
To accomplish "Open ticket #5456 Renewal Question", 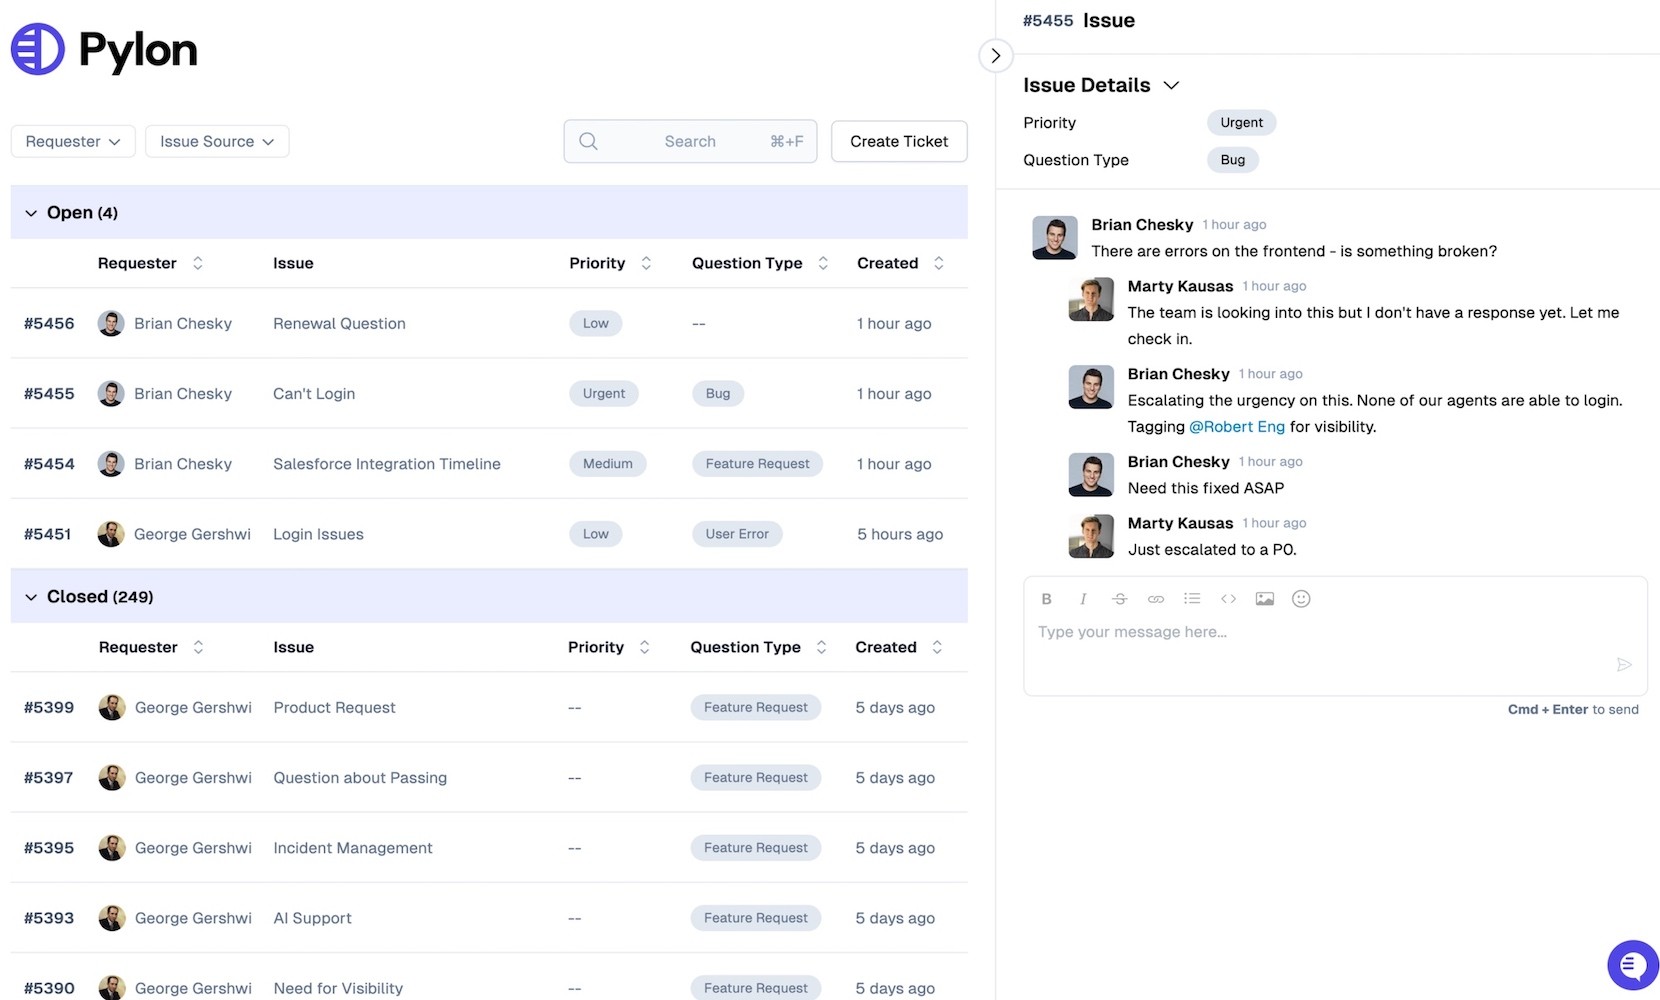I will click(x=489, y=323).
